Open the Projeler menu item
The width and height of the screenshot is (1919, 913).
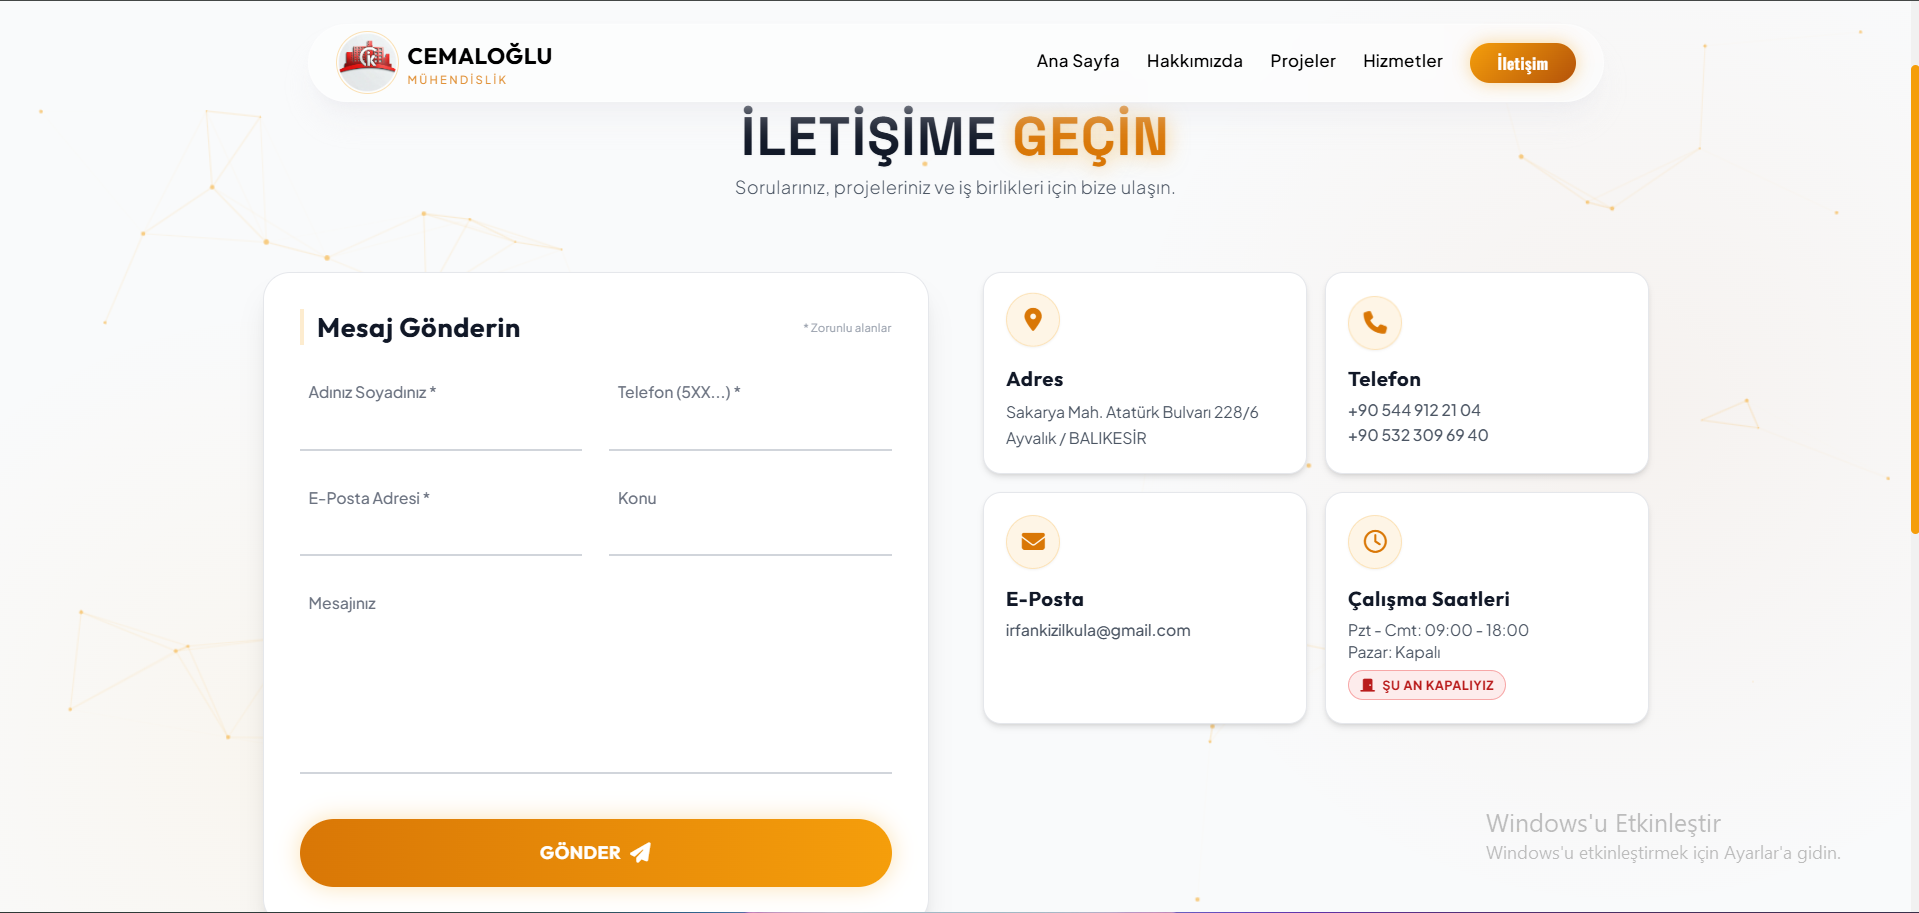[1302, 61]
